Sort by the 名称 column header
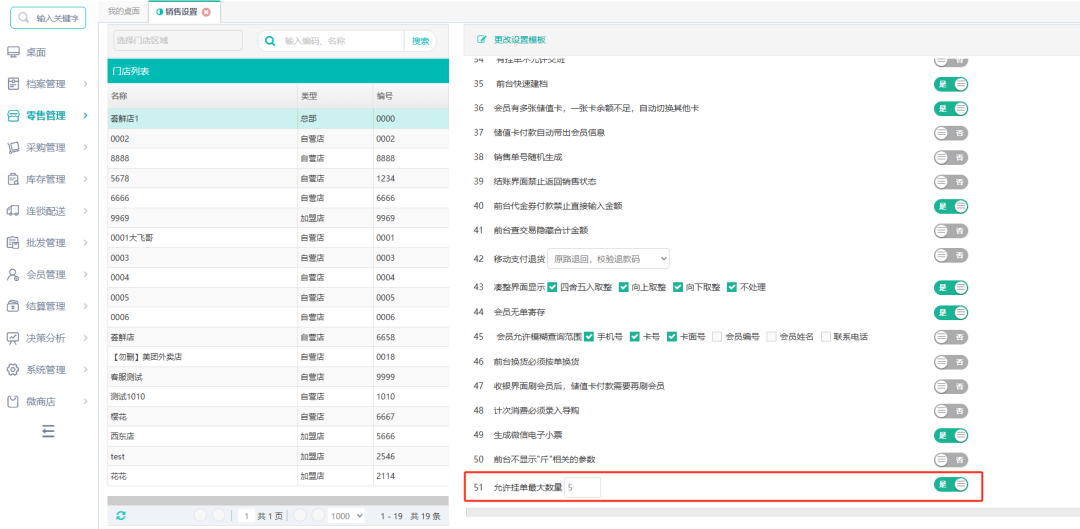Screen dimensions: 1080x529 coord(202,96)
